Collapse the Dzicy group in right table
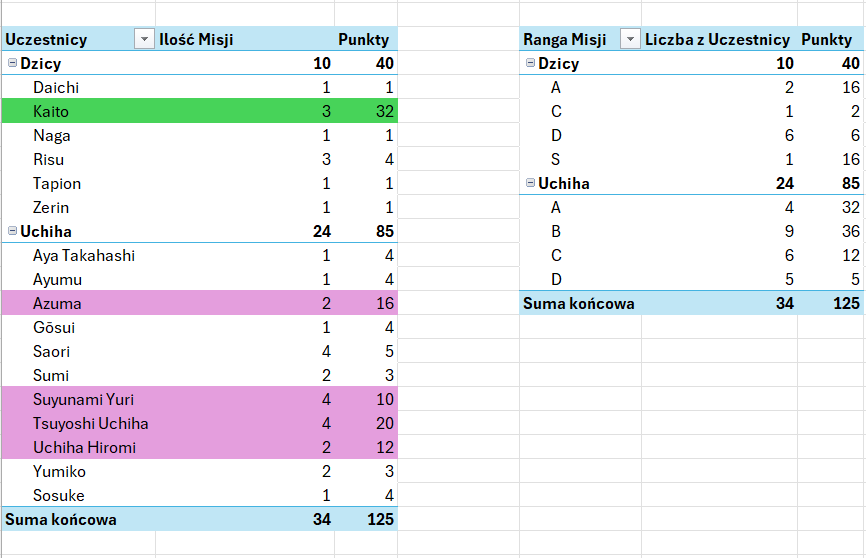Viewport: 866px width, 558px height. coord(530,63)
